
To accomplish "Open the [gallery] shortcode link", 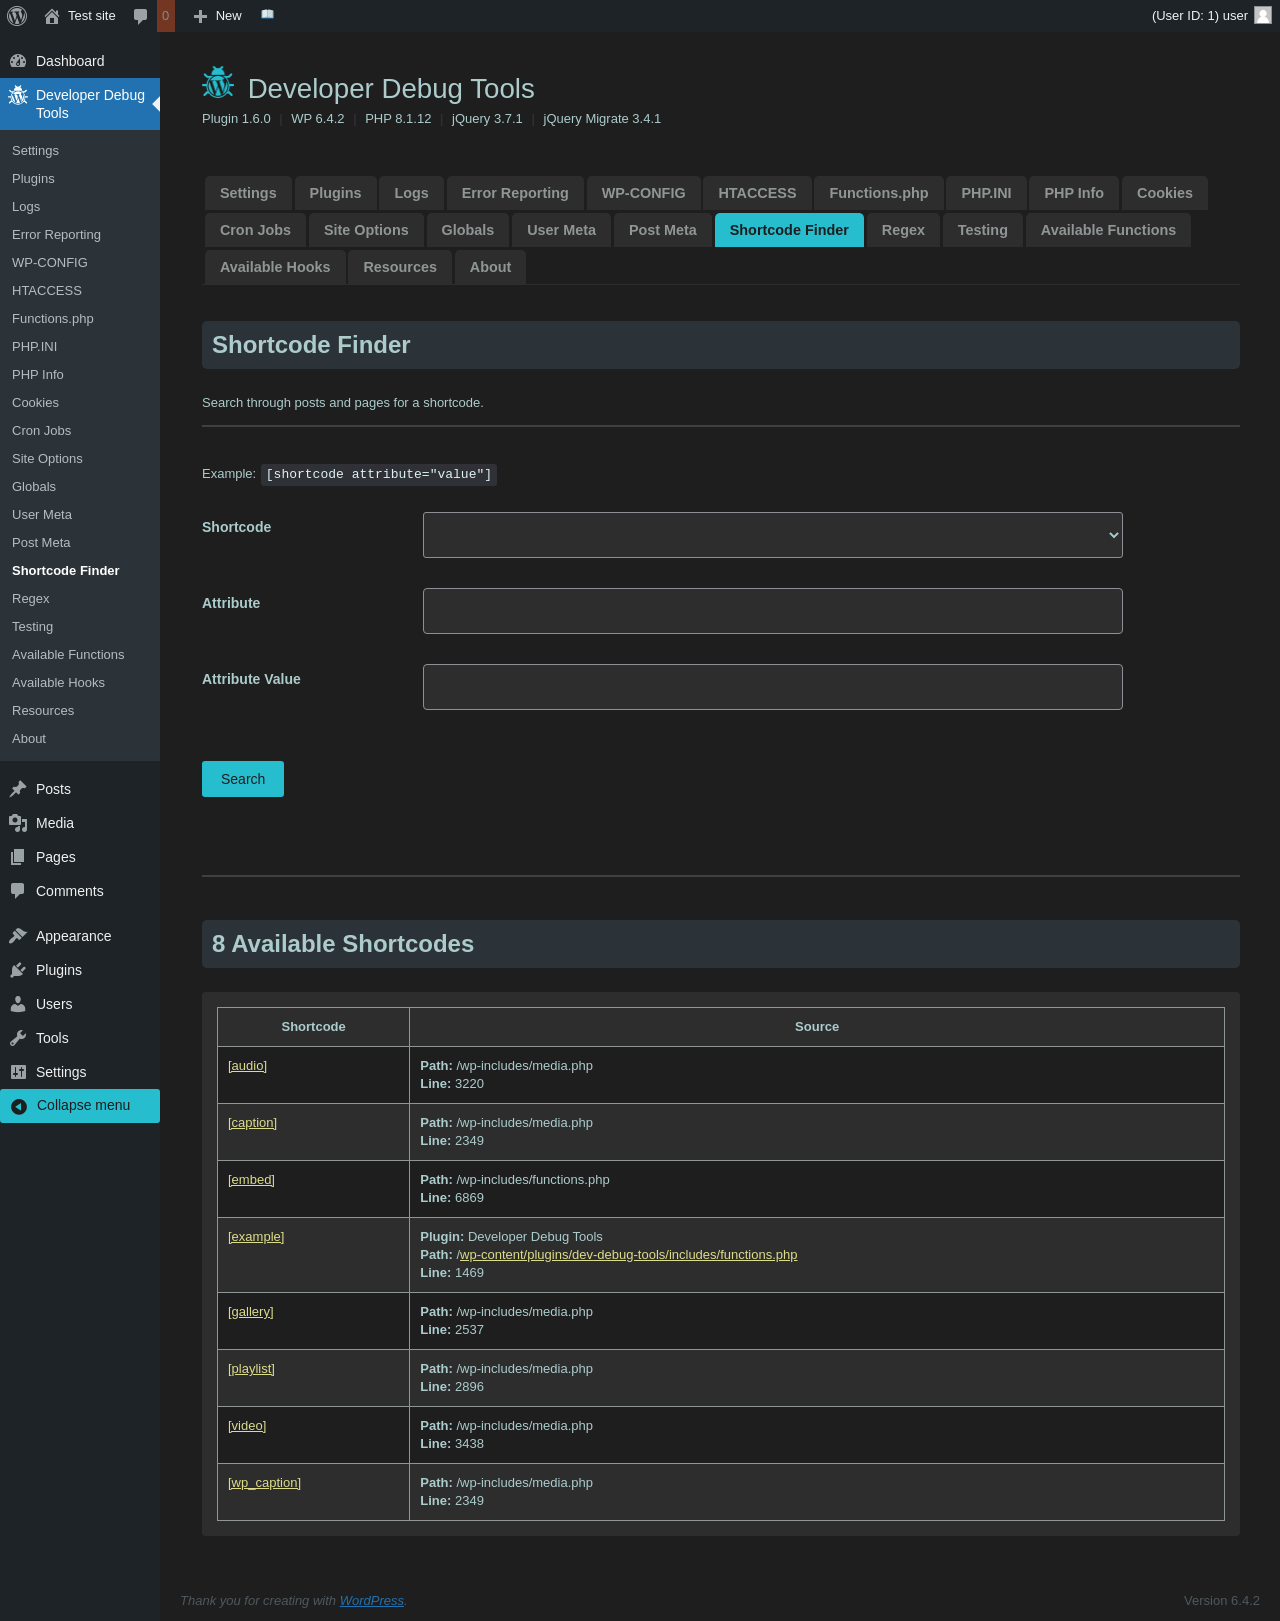I will point(250,1312).
